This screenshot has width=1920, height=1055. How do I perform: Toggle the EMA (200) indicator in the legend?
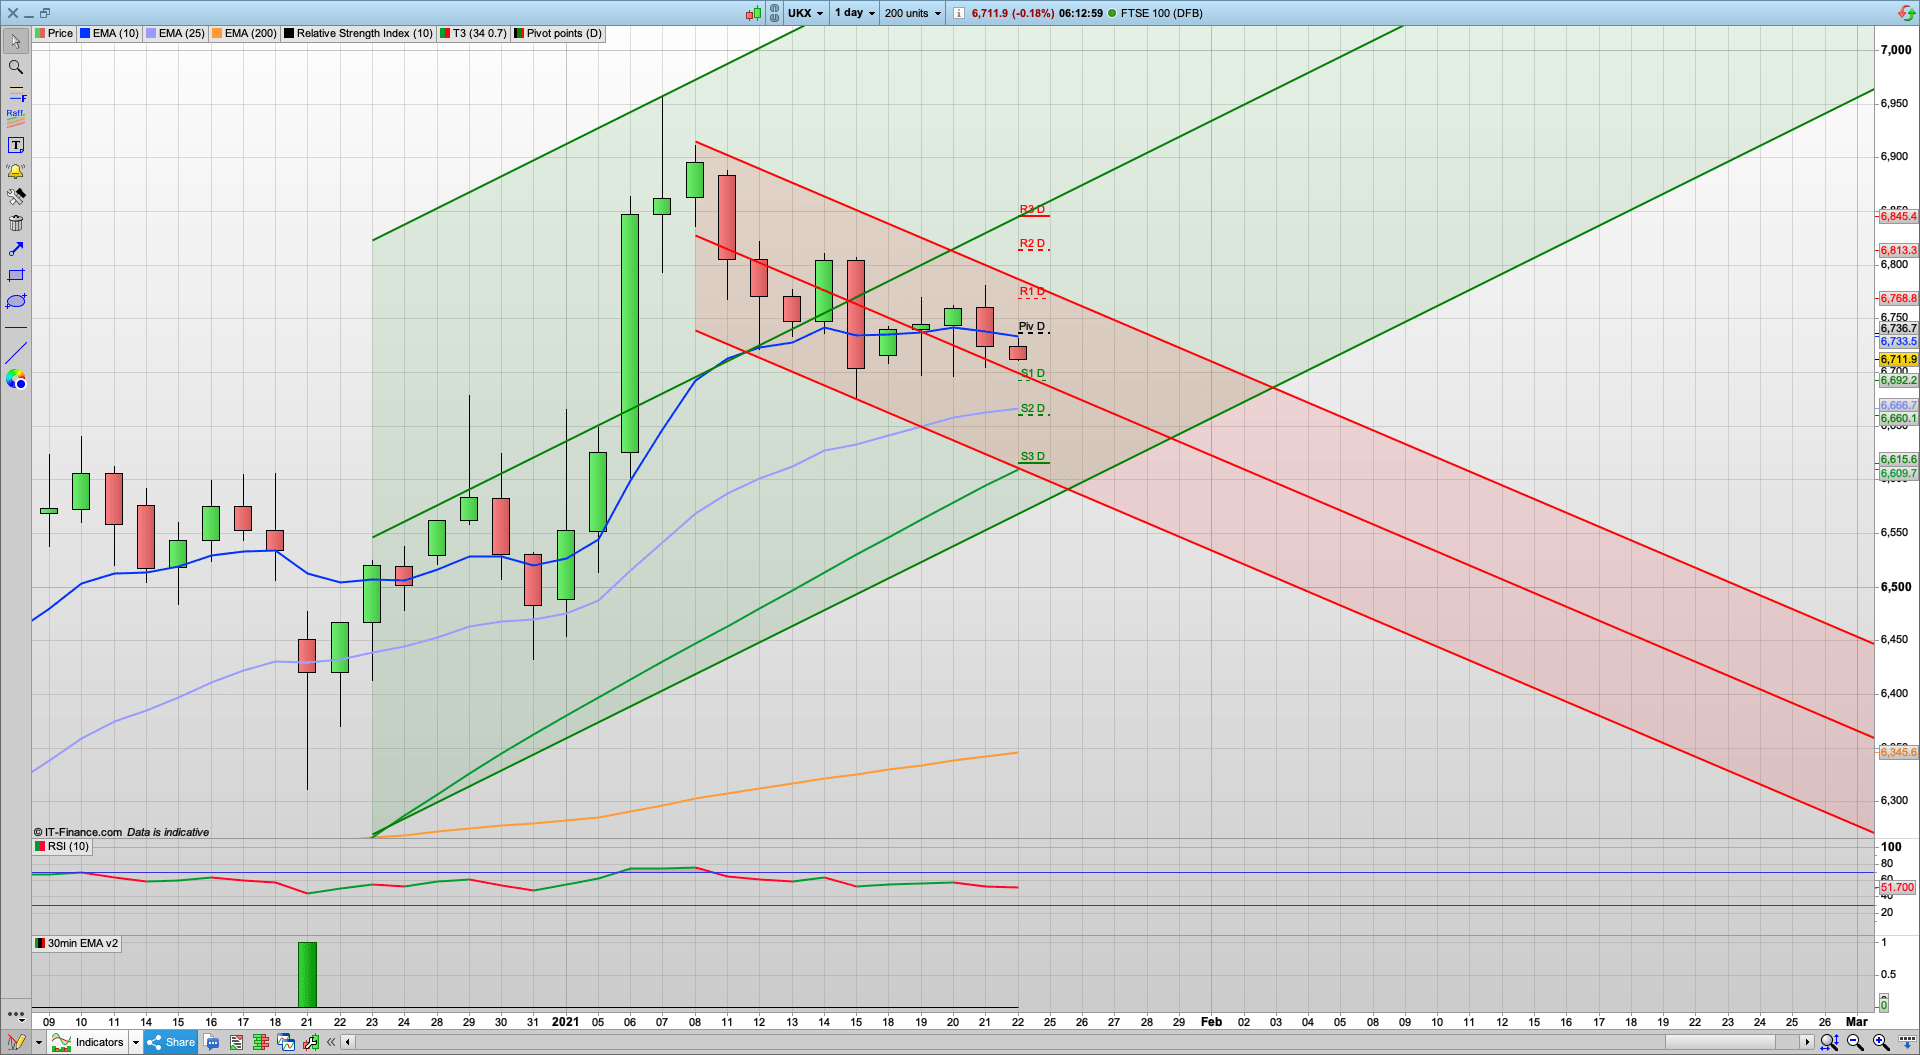point(244,33)
